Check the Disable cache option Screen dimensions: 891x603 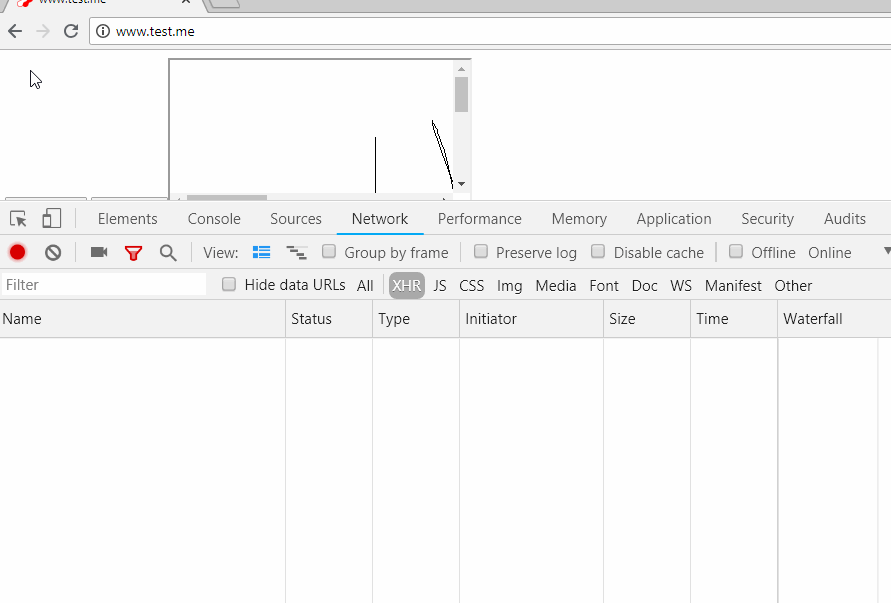pyautogui.click(x=599, y=252)
